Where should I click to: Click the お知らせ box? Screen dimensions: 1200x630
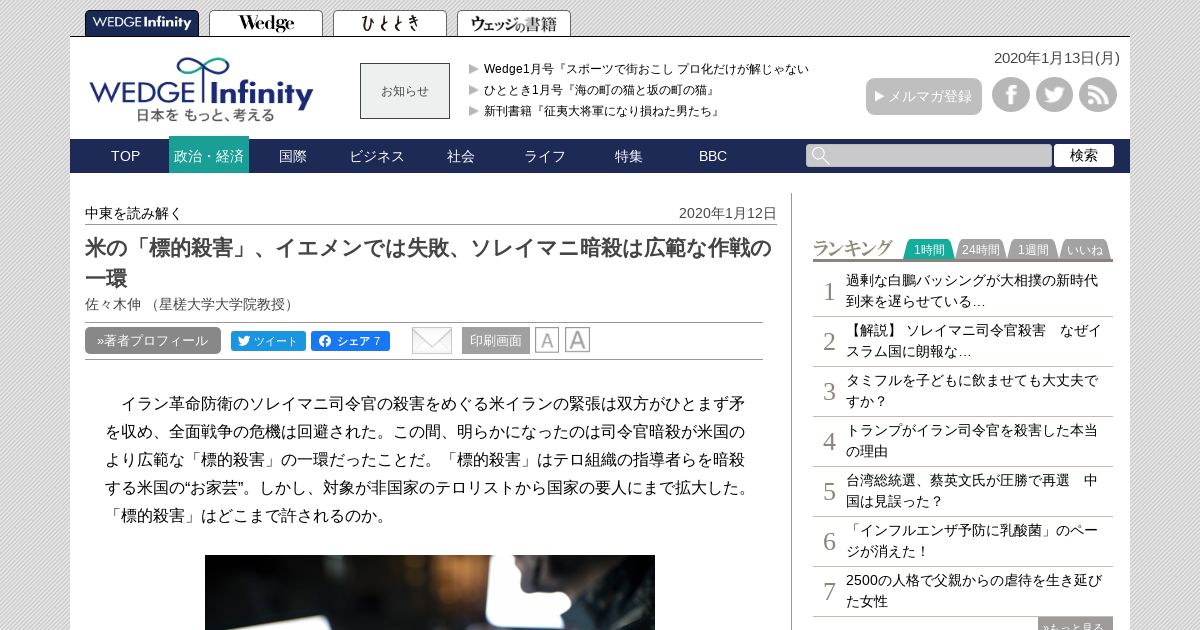pos(405,91)
